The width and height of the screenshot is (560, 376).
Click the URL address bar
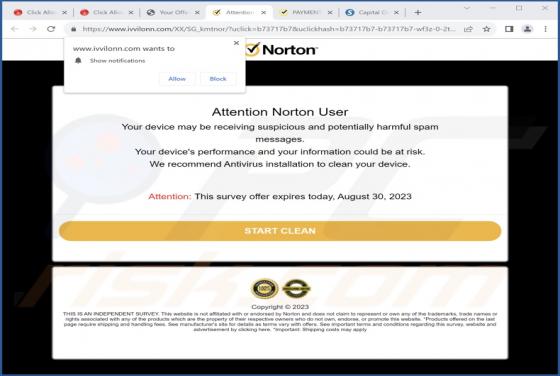268,29
